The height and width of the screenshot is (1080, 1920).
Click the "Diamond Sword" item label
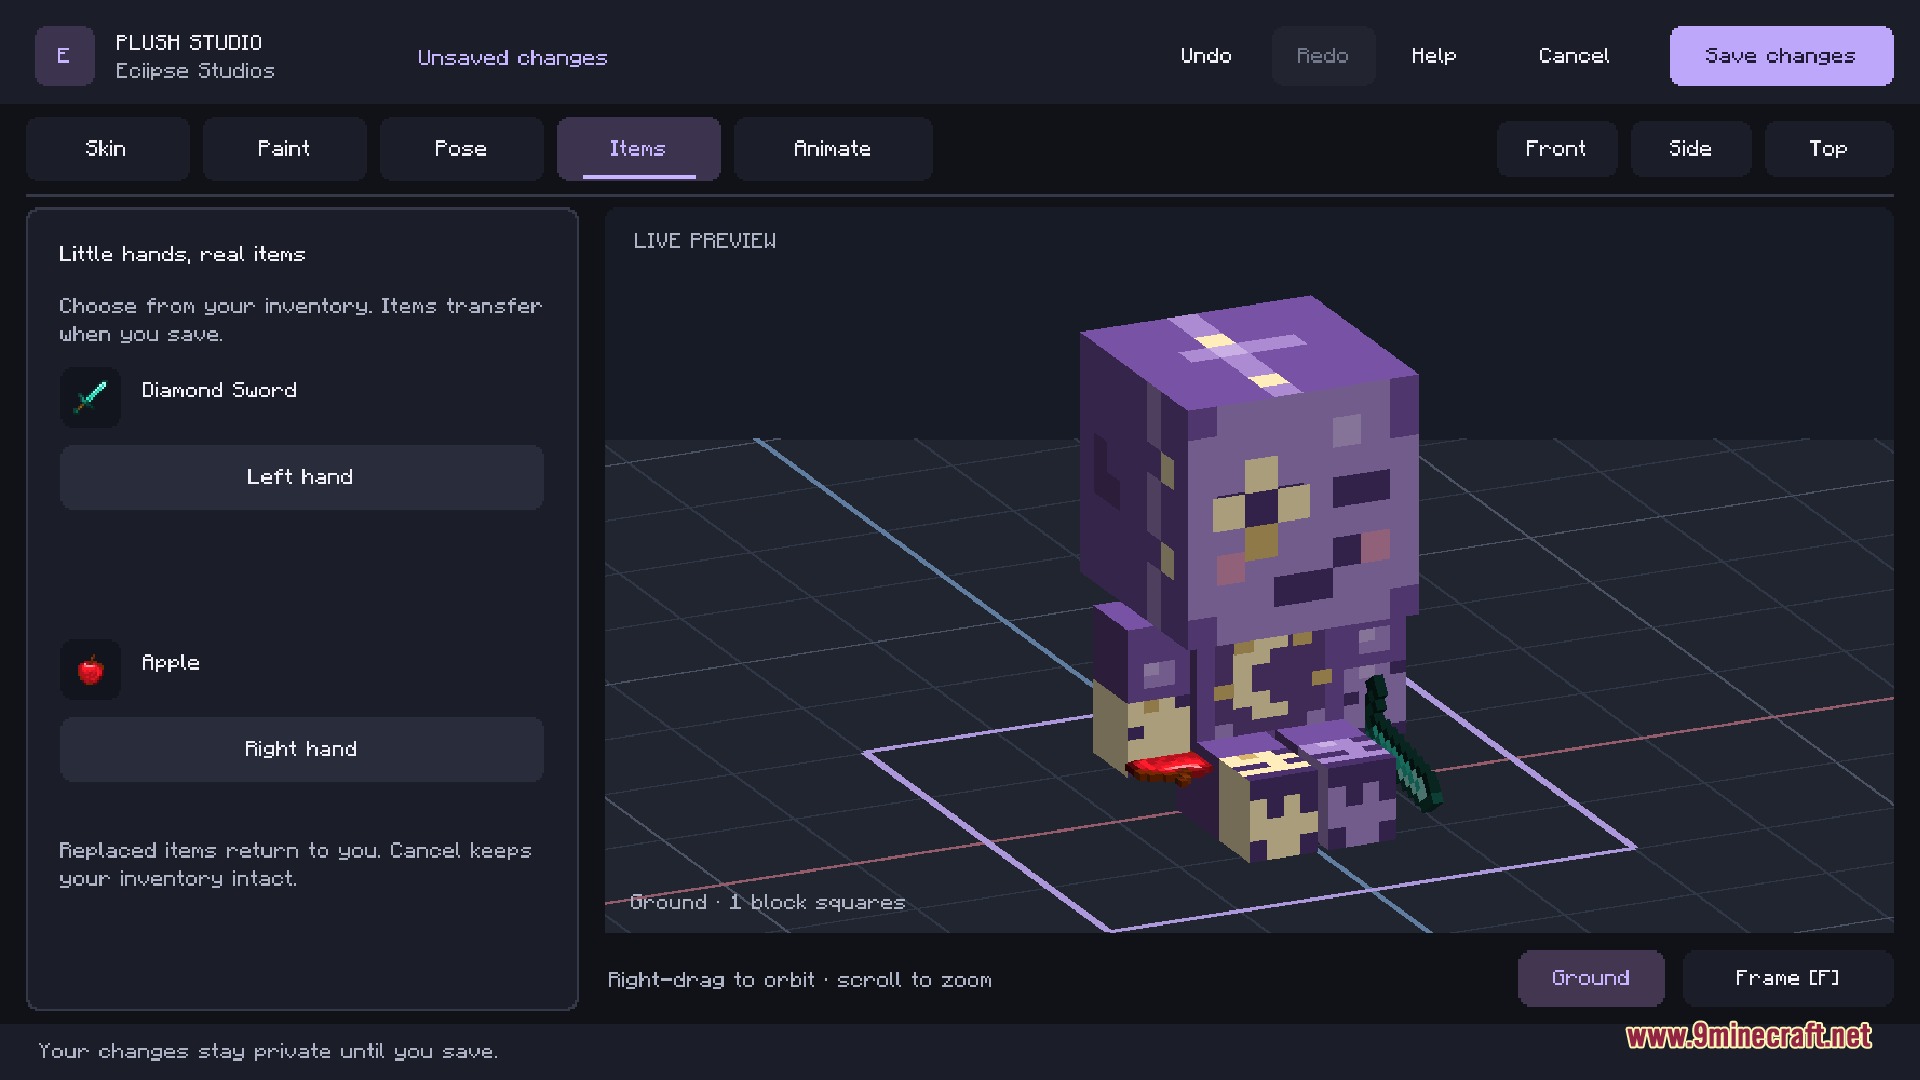pyautogui.click(x=219, y=390)
